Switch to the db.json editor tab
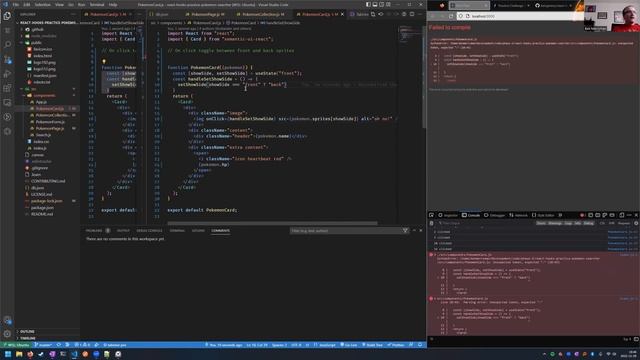Viewport: 640px width, 360px height. pos(162,14)
